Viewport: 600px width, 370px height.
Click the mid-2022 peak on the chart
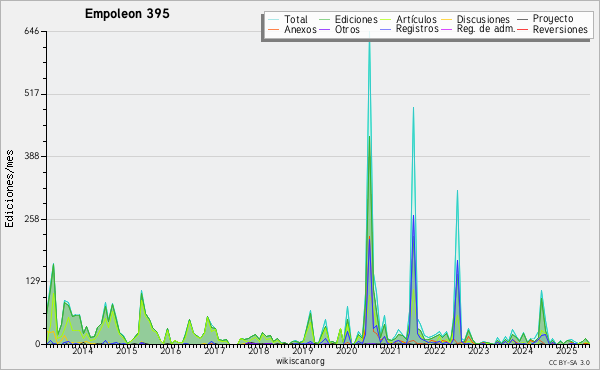pyautogui.click(x=457, y=191)
